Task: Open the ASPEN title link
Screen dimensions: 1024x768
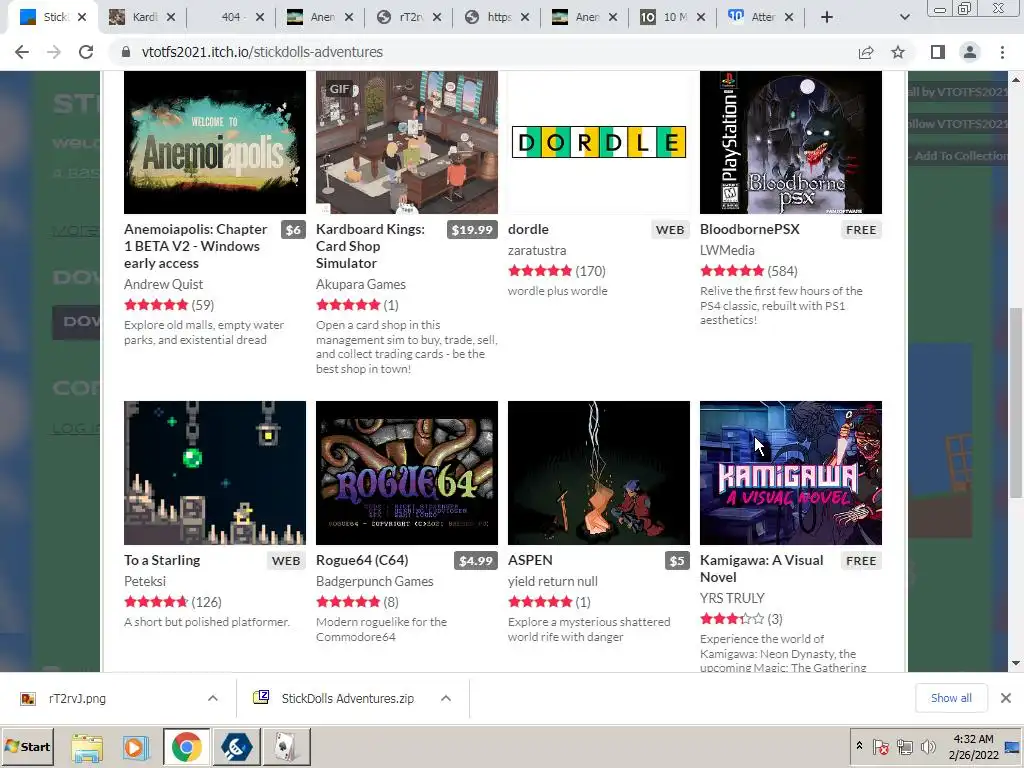Action: (530, 560)
